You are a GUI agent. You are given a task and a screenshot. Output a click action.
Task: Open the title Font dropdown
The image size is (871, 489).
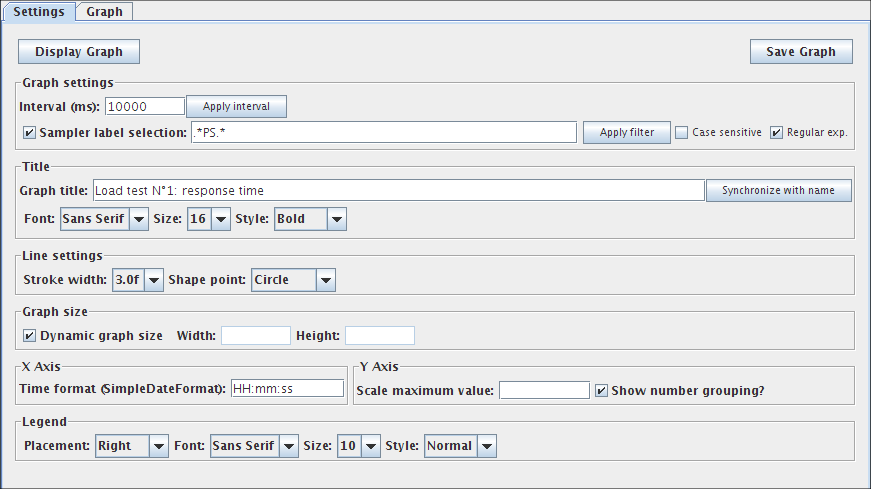104,219
